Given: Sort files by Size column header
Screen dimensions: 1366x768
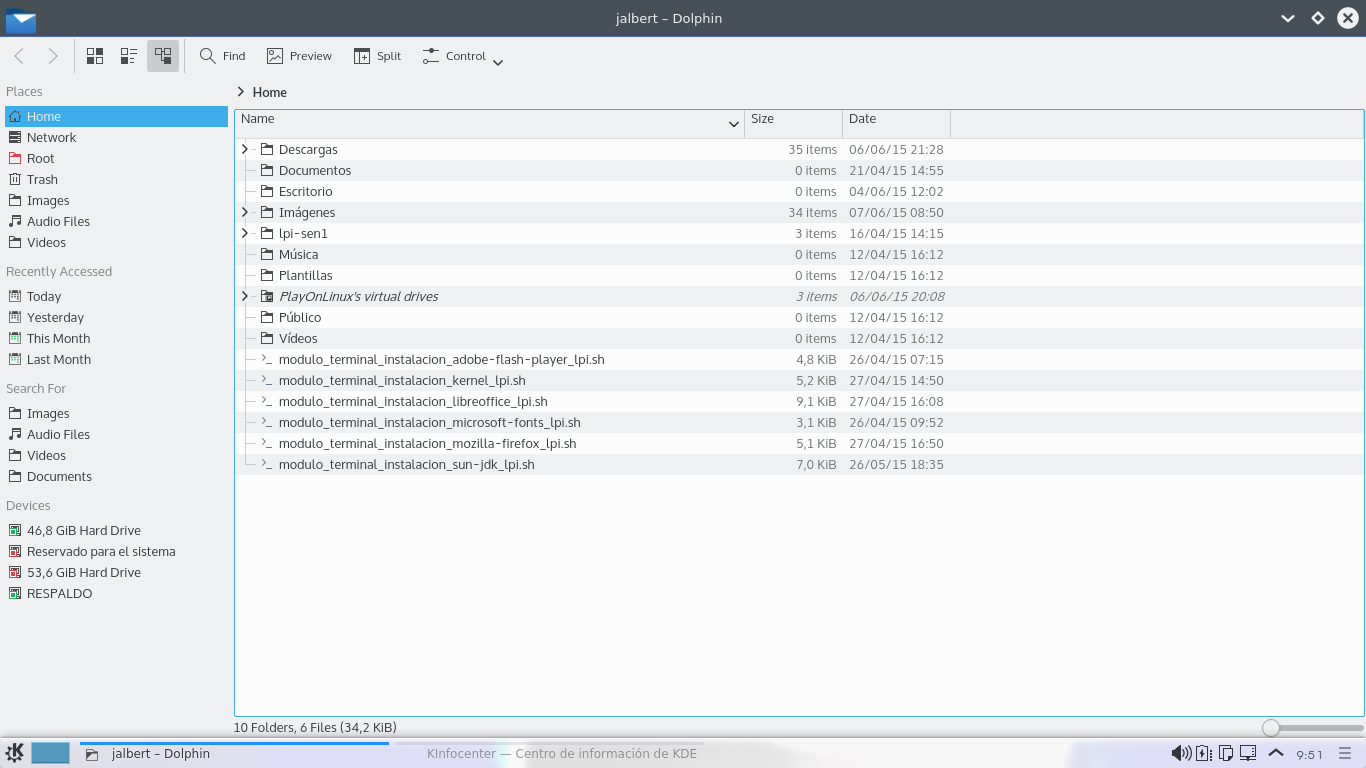Looking at the screenshot, I should click(793, 119).
